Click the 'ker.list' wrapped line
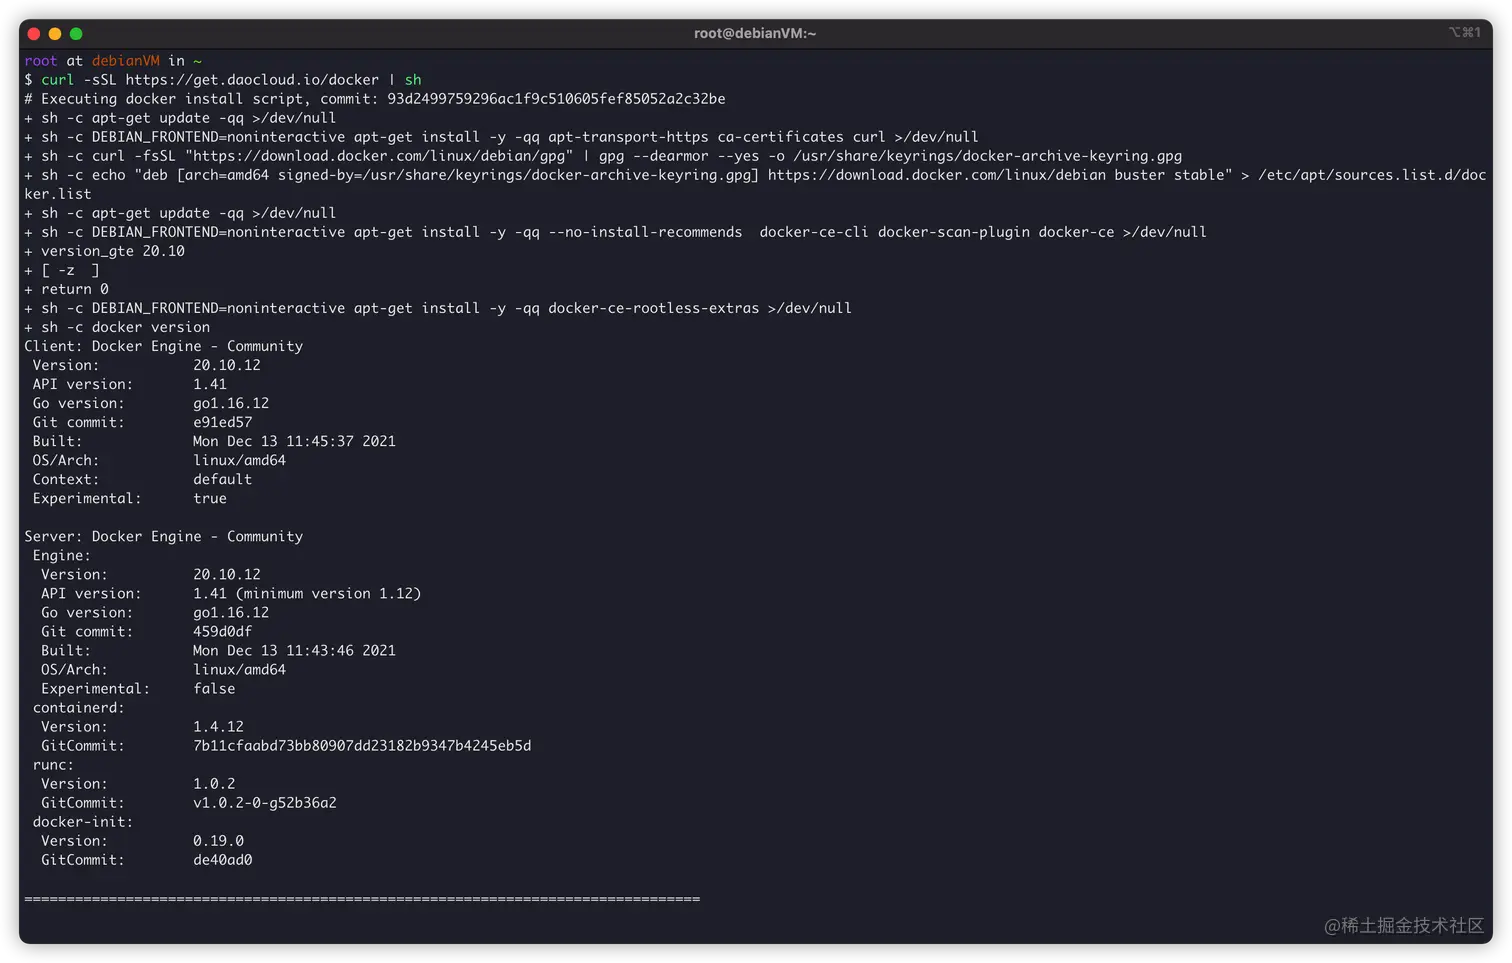 click(58, 194)
